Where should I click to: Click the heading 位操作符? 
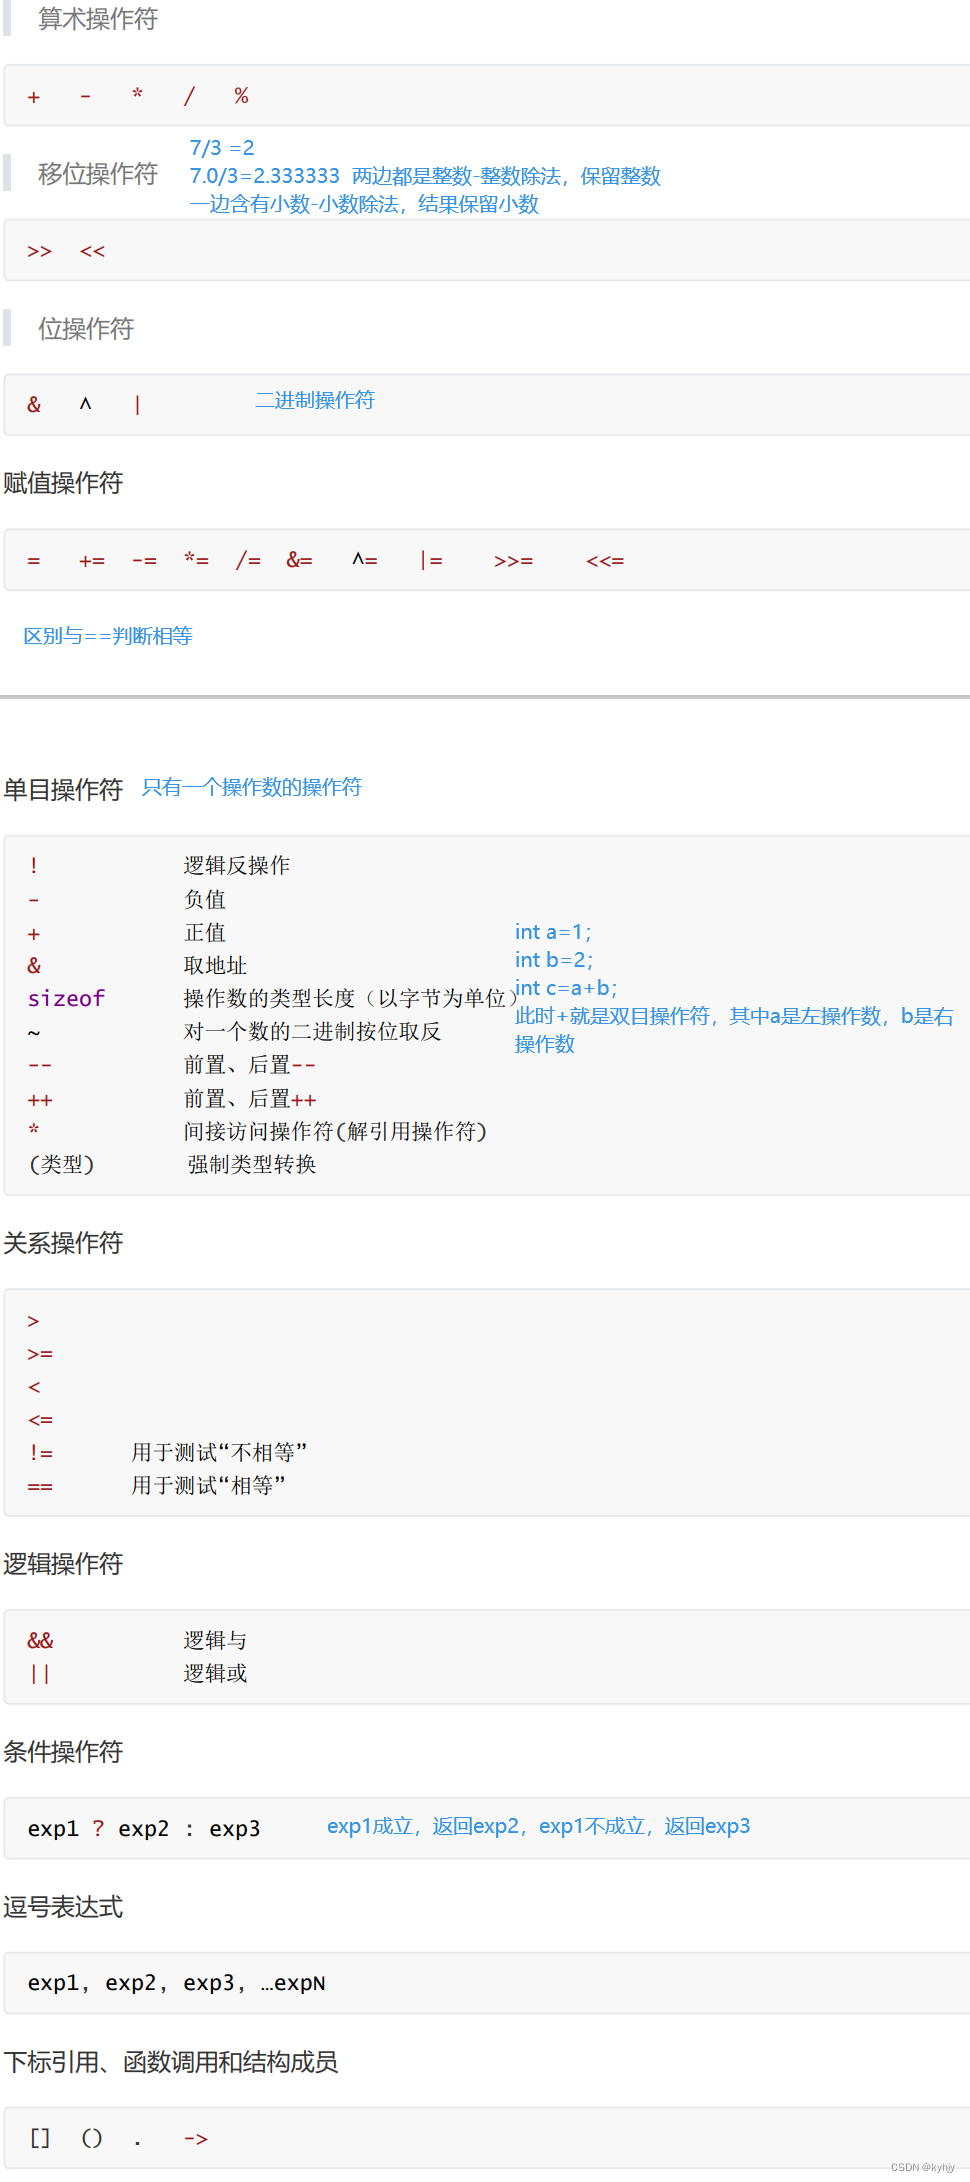point(86,329)
